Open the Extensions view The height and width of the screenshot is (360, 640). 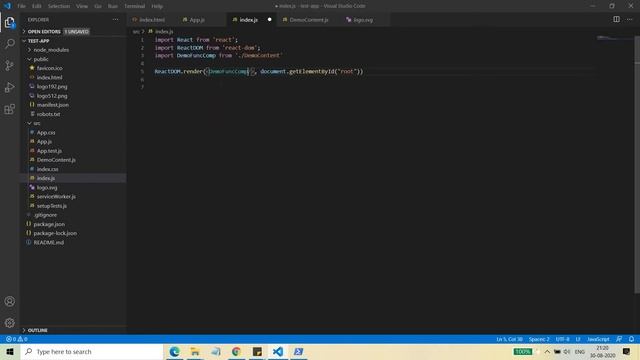pos(10,109)
